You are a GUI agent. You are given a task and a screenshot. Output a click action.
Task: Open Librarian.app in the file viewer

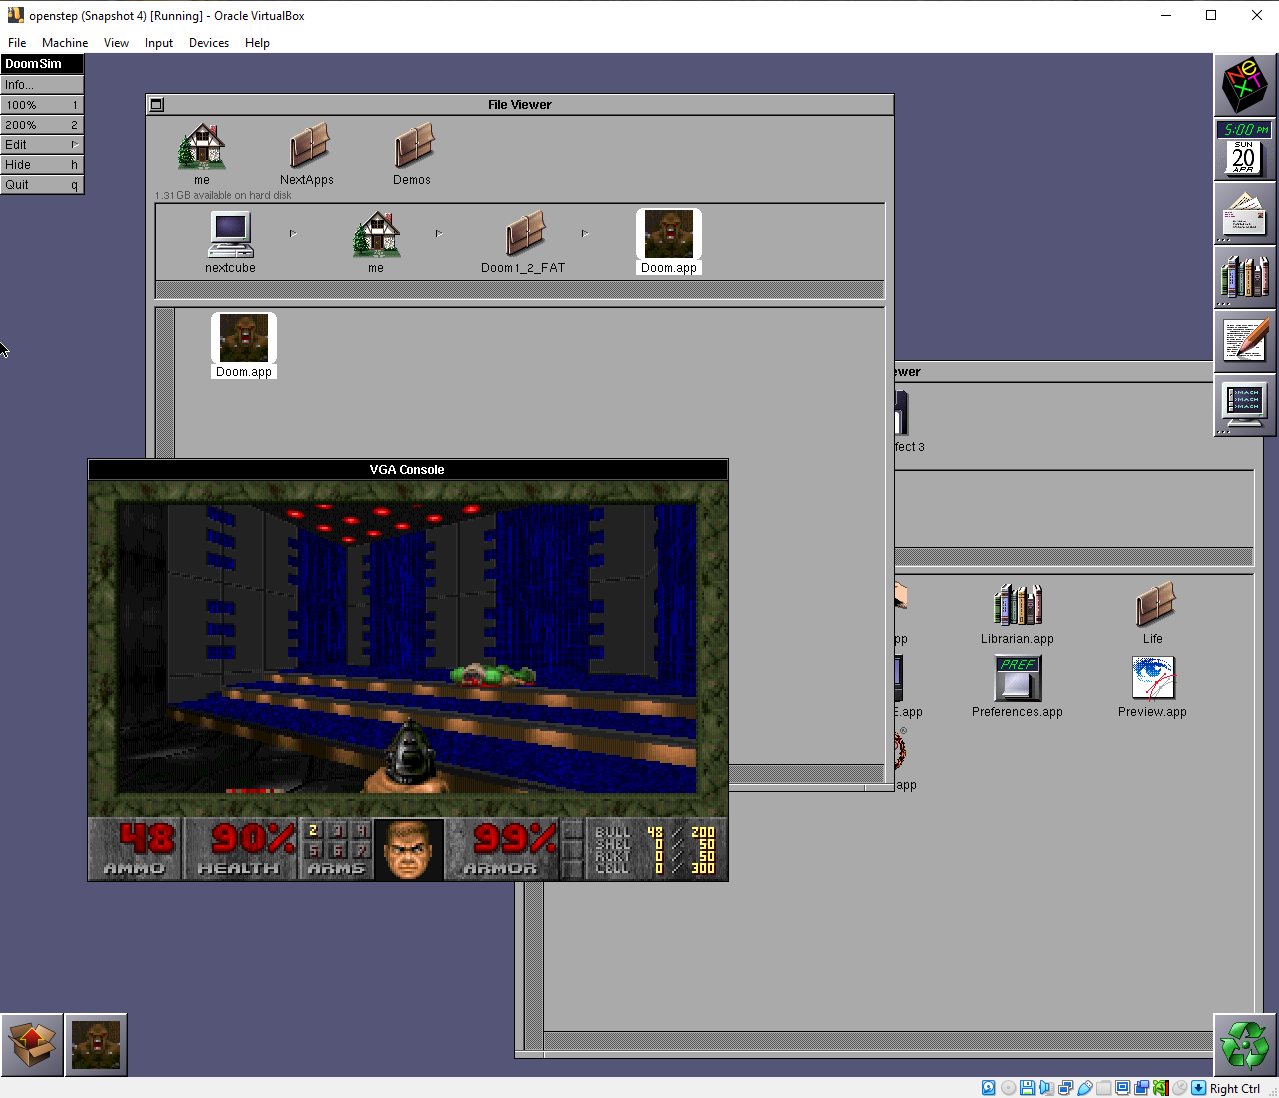1017,606
